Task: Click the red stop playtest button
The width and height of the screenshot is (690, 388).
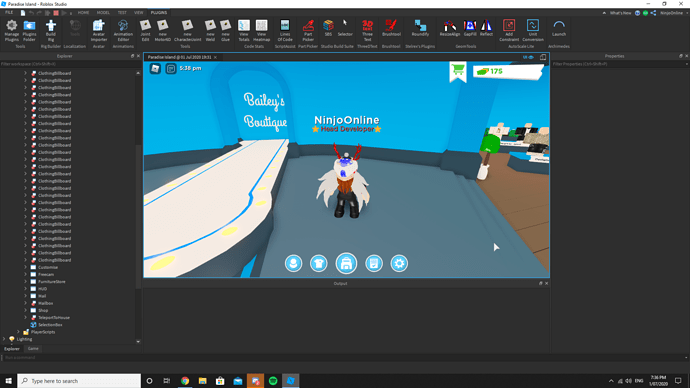Action: (56, 13)
